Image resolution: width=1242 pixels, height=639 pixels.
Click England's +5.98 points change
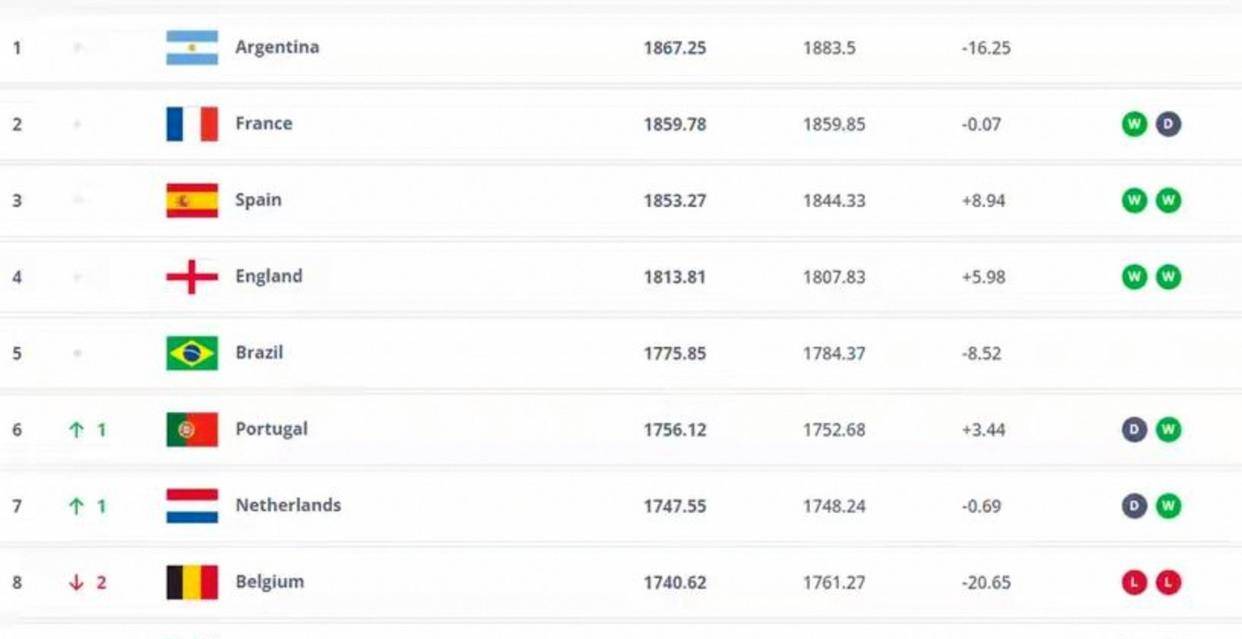(983, 277)
